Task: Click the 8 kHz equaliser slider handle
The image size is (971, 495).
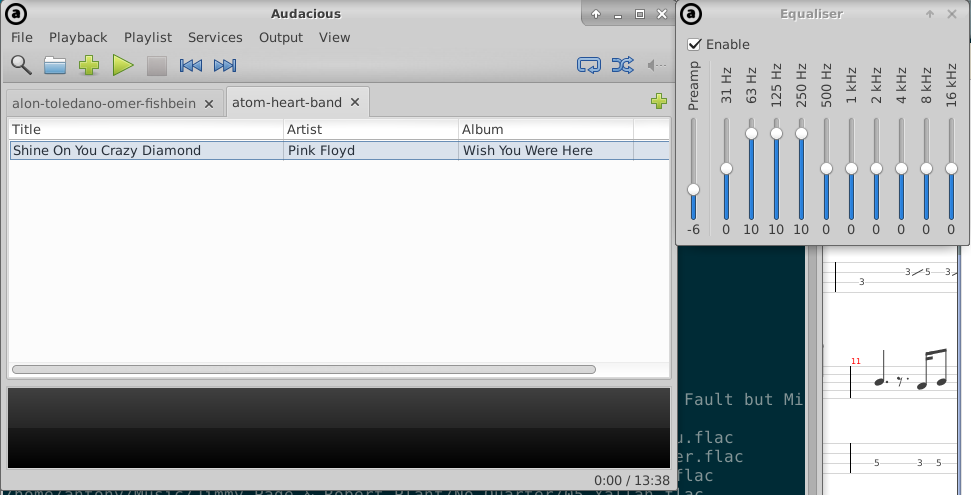Action: coord(926,169)
